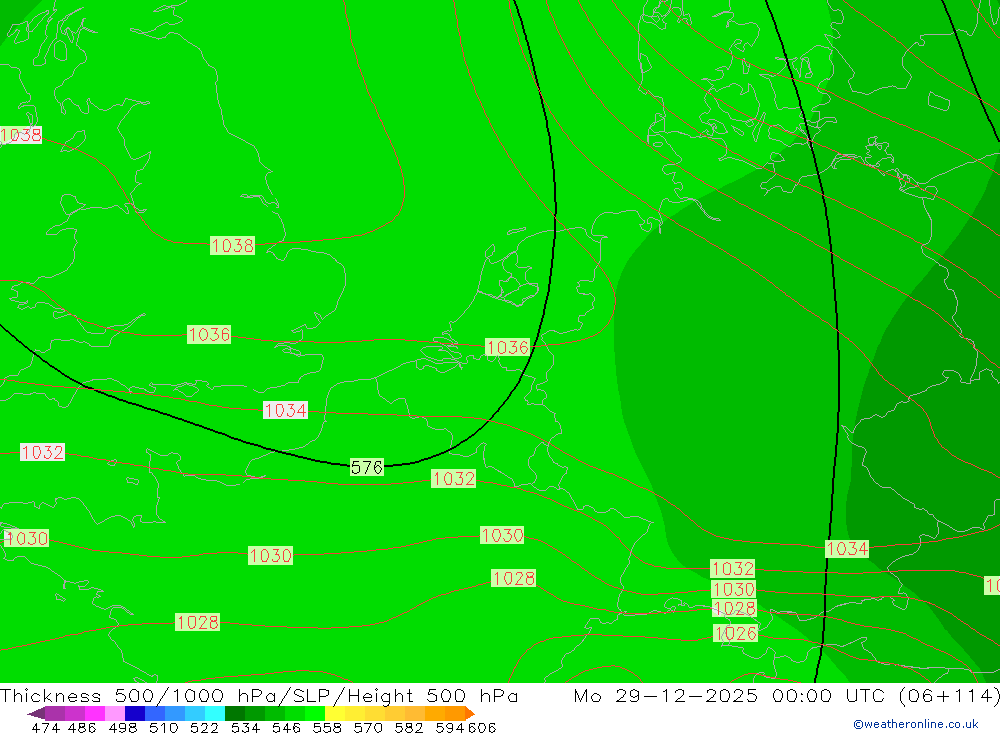
Task: Click the 576 height contour label
Action: tap(367, 468)
